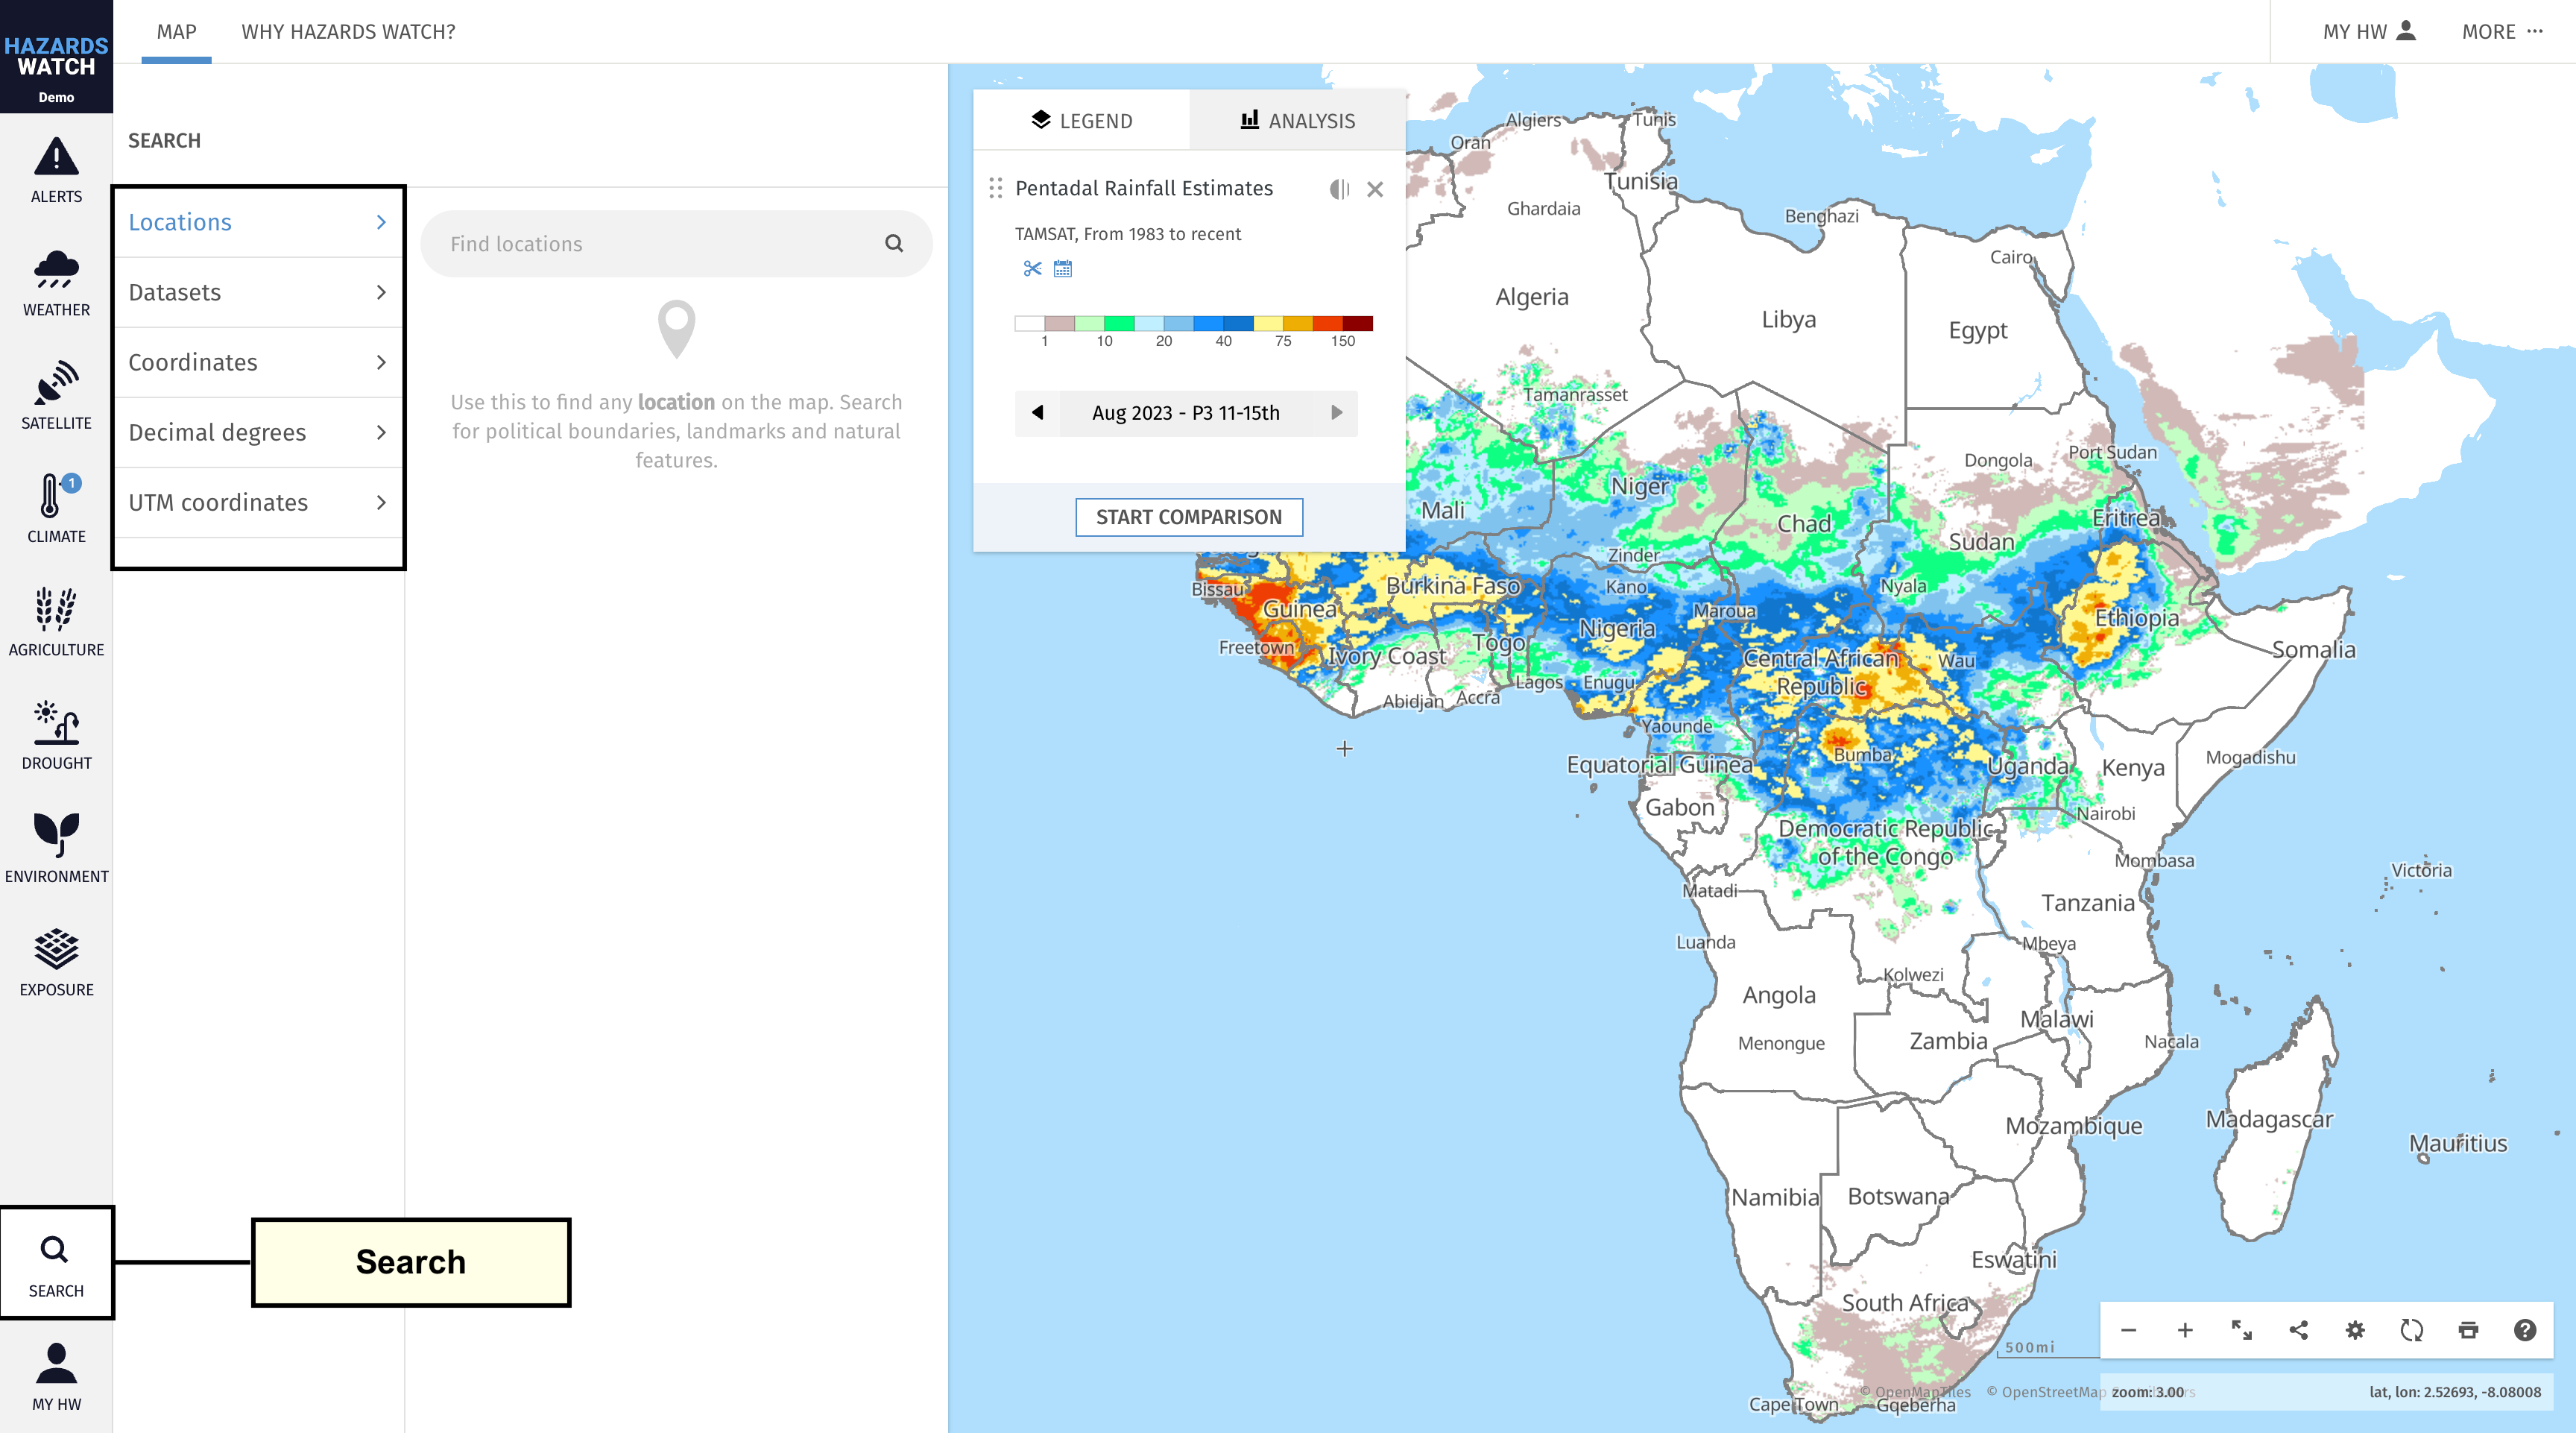Image resolution: width=2576 pixels, height=1433 pixels.
Task: Click the Start Comparison button
Action: [x=1188, y=517]
